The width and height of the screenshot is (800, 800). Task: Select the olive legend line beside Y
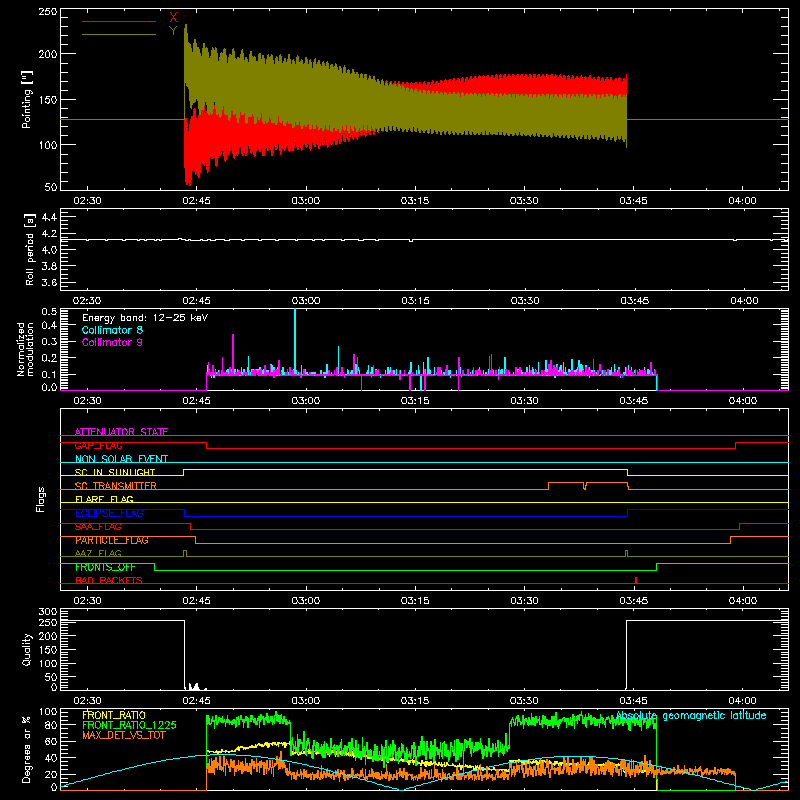coord(119,34)
